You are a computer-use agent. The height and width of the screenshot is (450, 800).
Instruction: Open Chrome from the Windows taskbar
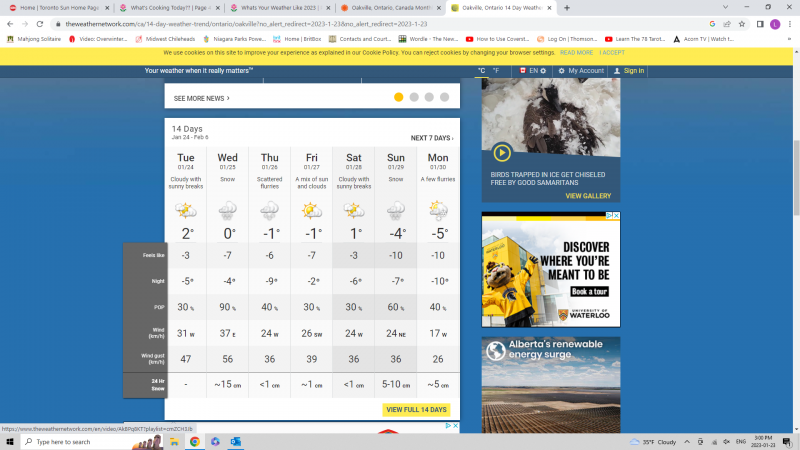[x=194, y=441]
